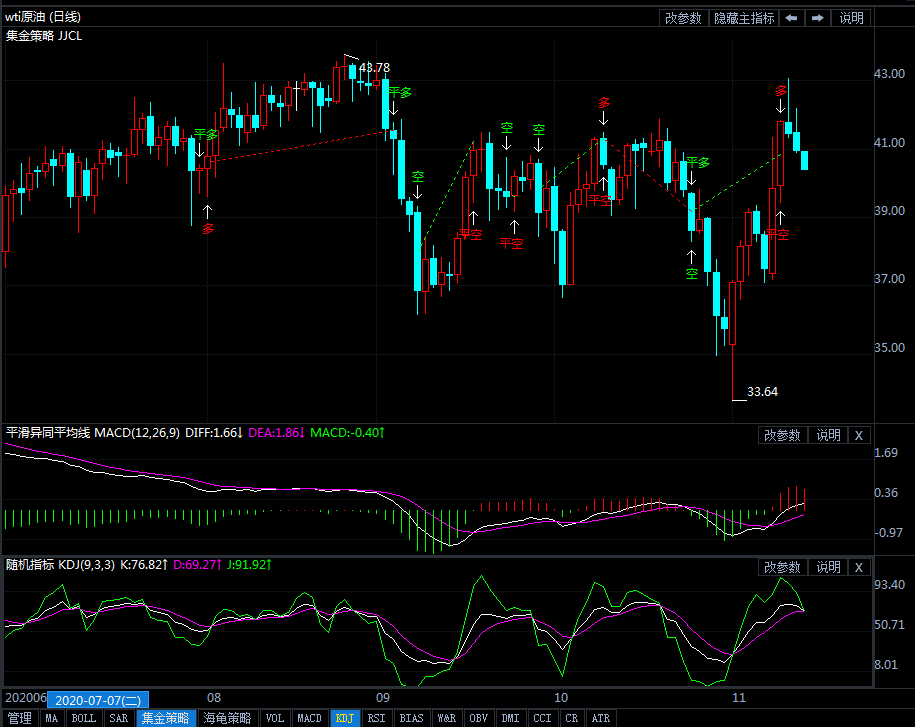Open 说明 in the KDJ panel
Image resolution: width=915 pixels, height=727 pixels.
(x=828, y=567)
